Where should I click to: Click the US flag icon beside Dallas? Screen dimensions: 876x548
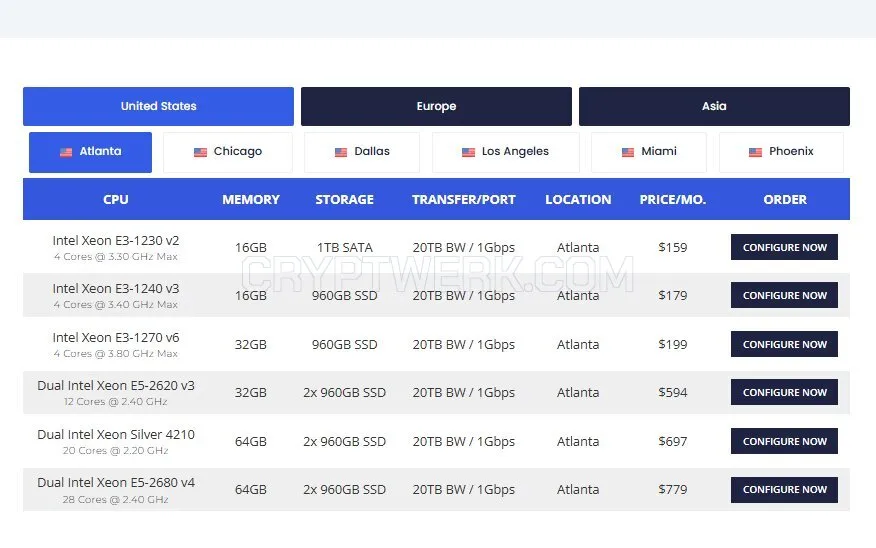tap(341, 152)
